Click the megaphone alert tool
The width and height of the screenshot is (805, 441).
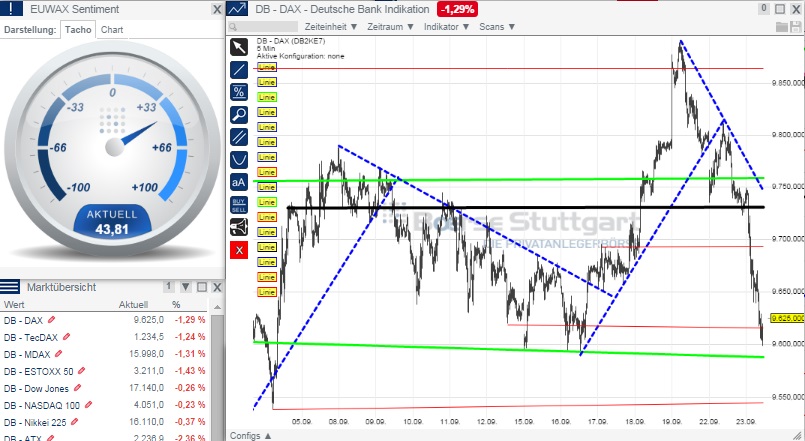click(x=239, y=227)
